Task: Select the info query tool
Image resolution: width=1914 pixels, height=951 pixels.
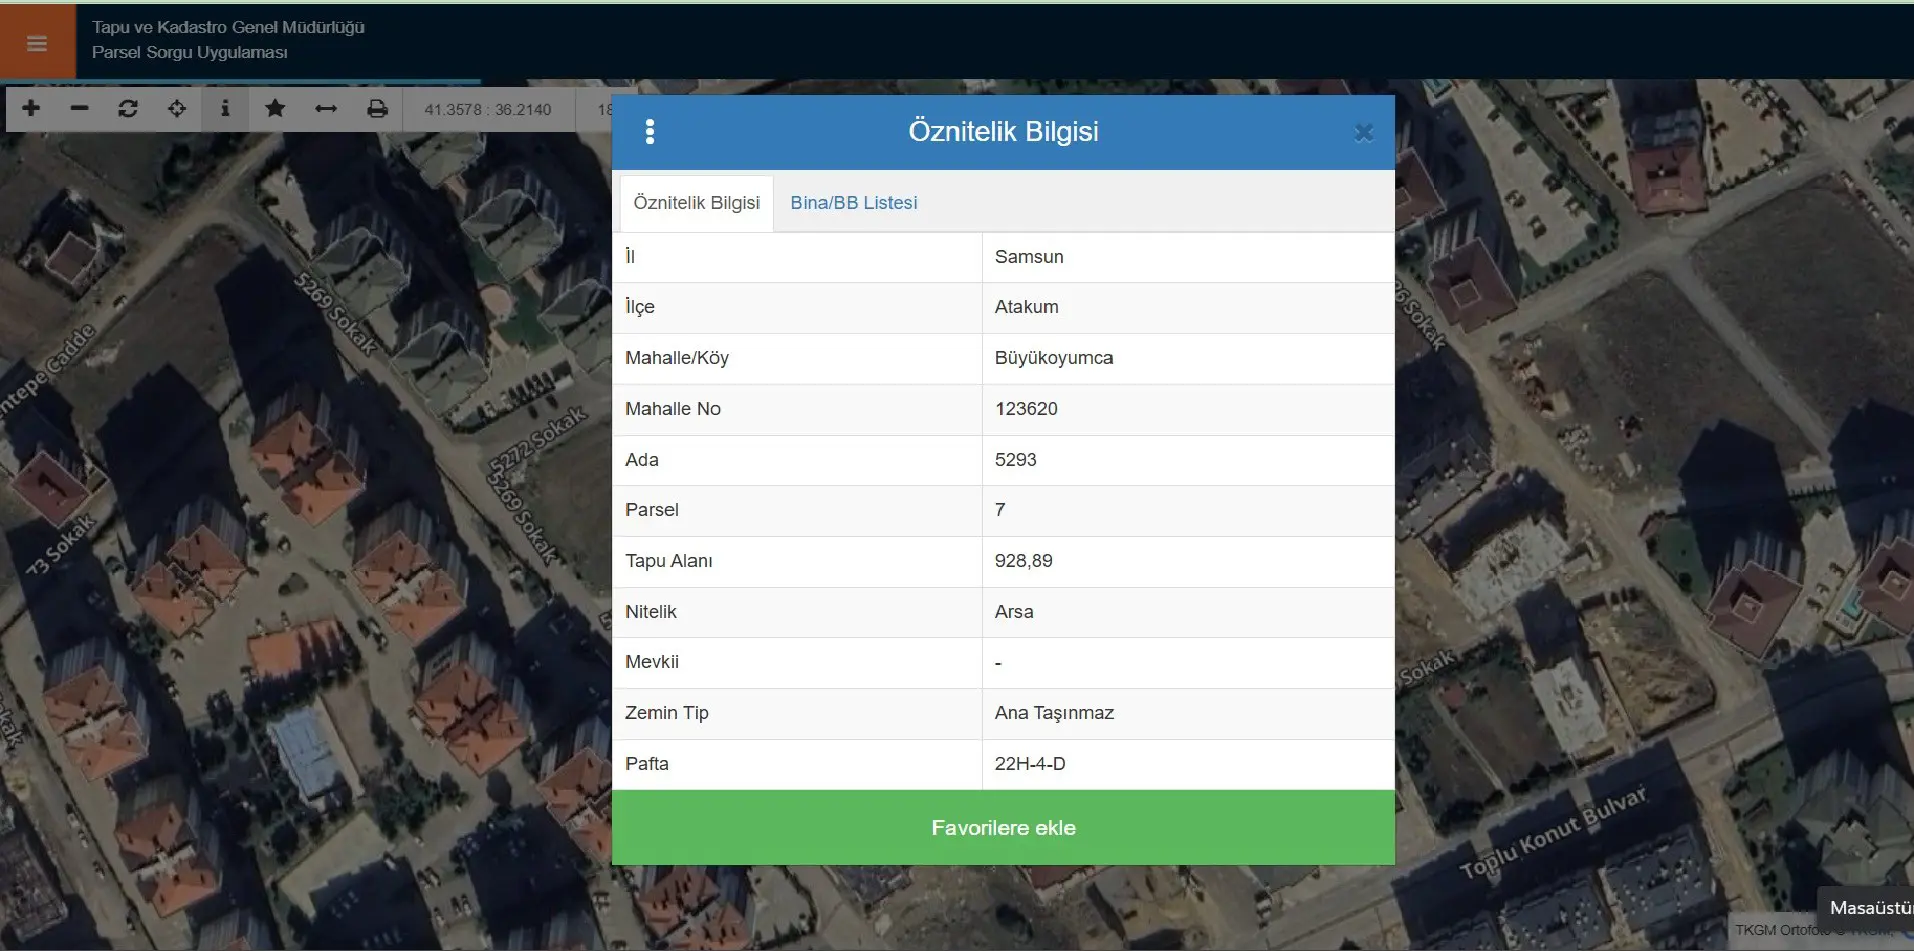Action: (x=225, y=108)
